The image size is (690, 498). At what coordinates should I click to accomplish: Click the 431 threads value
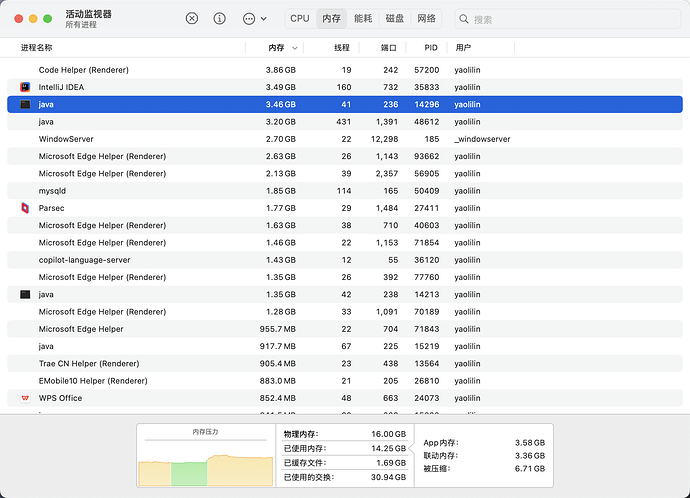(343, 122)
